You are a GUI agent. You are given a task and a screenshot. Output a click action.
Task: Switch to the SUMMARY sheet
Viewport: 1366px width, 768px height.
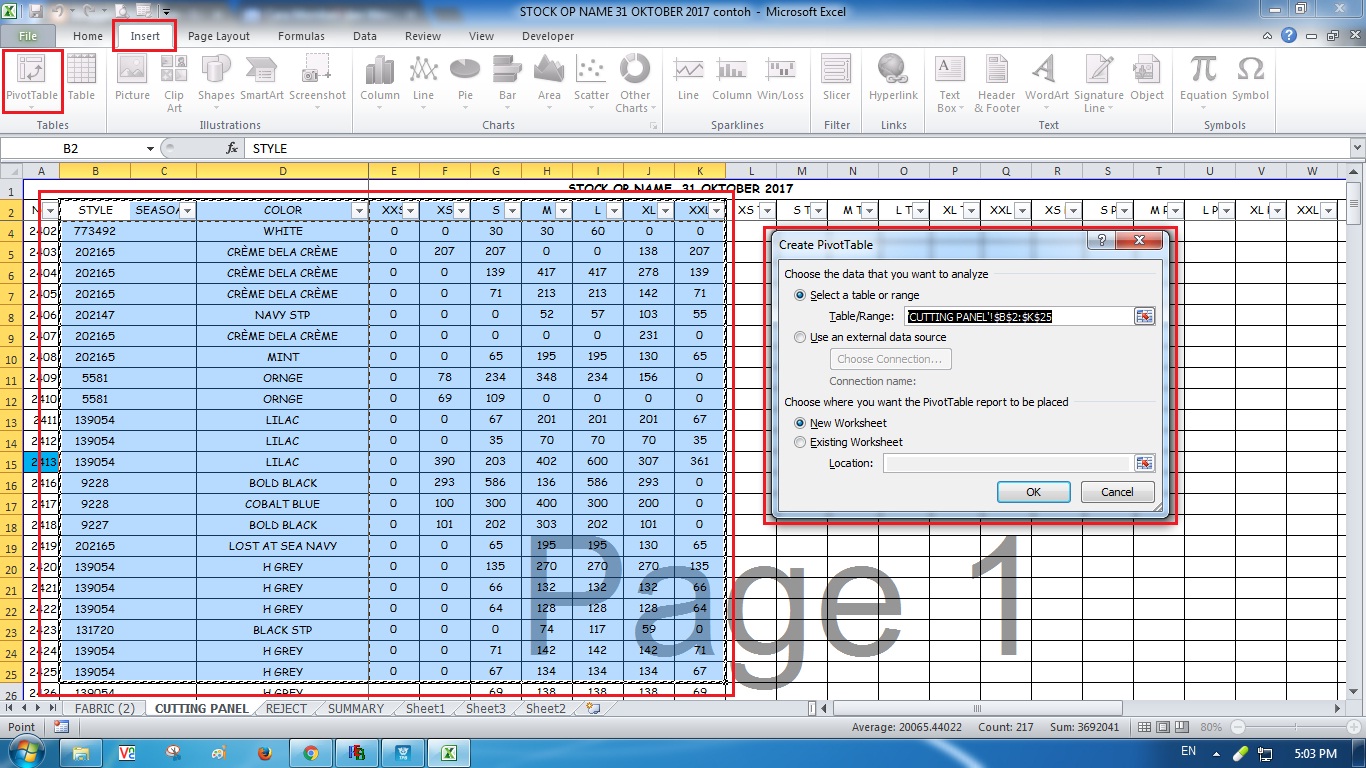[354, 708]
